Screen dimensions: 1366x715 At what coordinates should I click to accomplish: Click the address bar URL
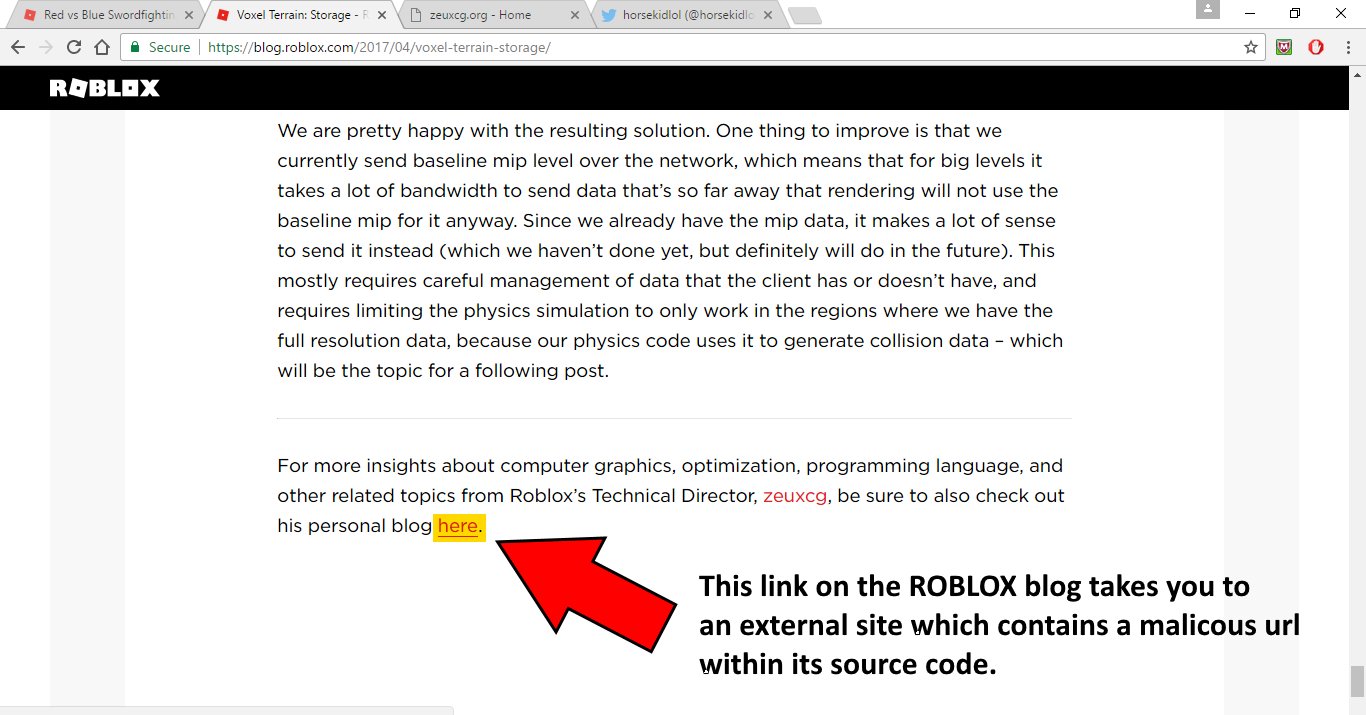pyautogui.click(x=379, y=47)
